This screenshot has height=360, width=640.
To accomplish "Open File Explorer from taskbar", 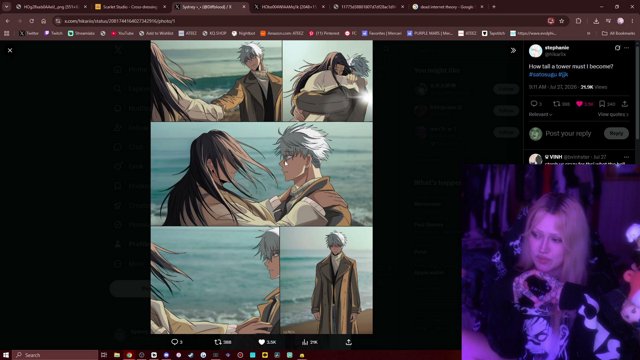I will 117,355.
